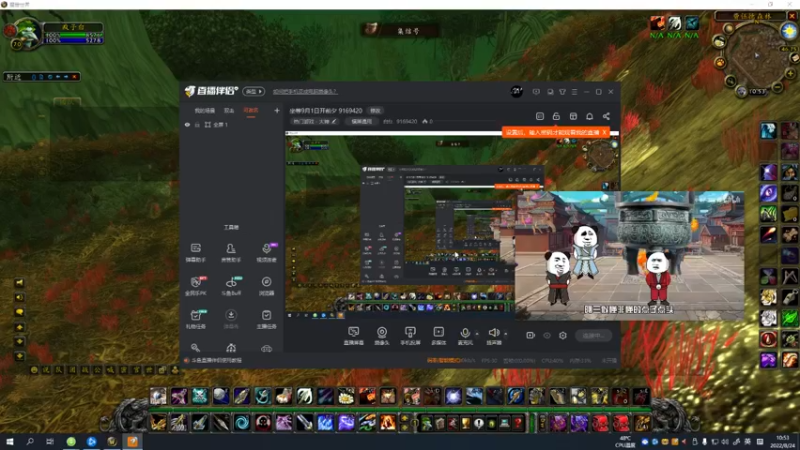
Task: Add a new scene with the plus icon
Action: (x=277, y=110)
